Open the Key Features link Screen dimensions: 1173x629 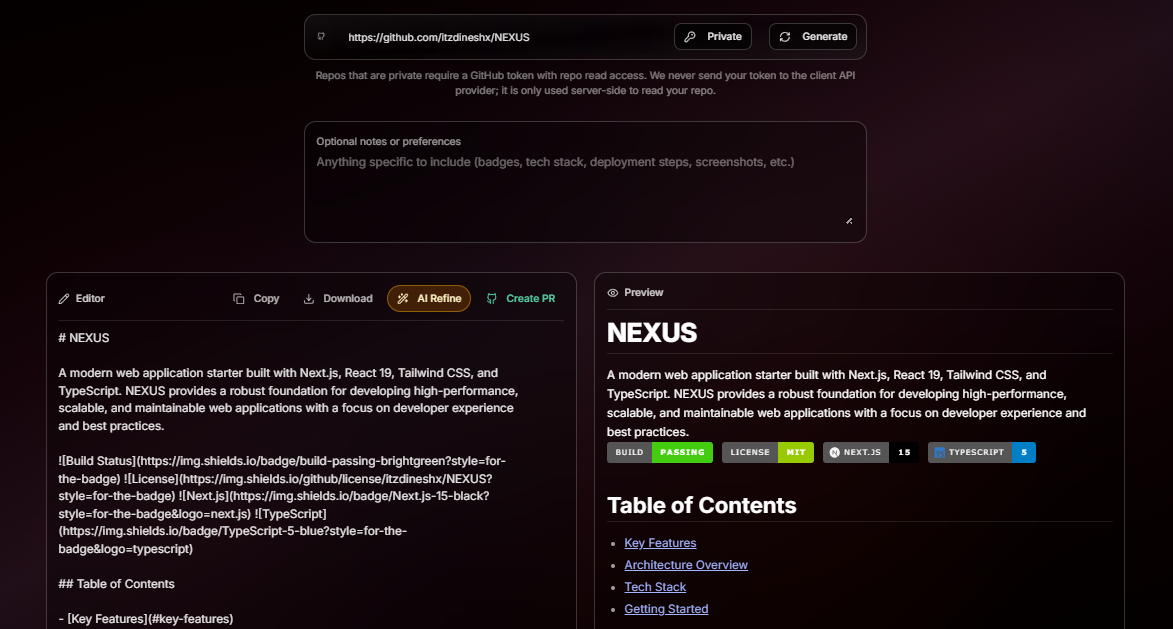point(660,542)
